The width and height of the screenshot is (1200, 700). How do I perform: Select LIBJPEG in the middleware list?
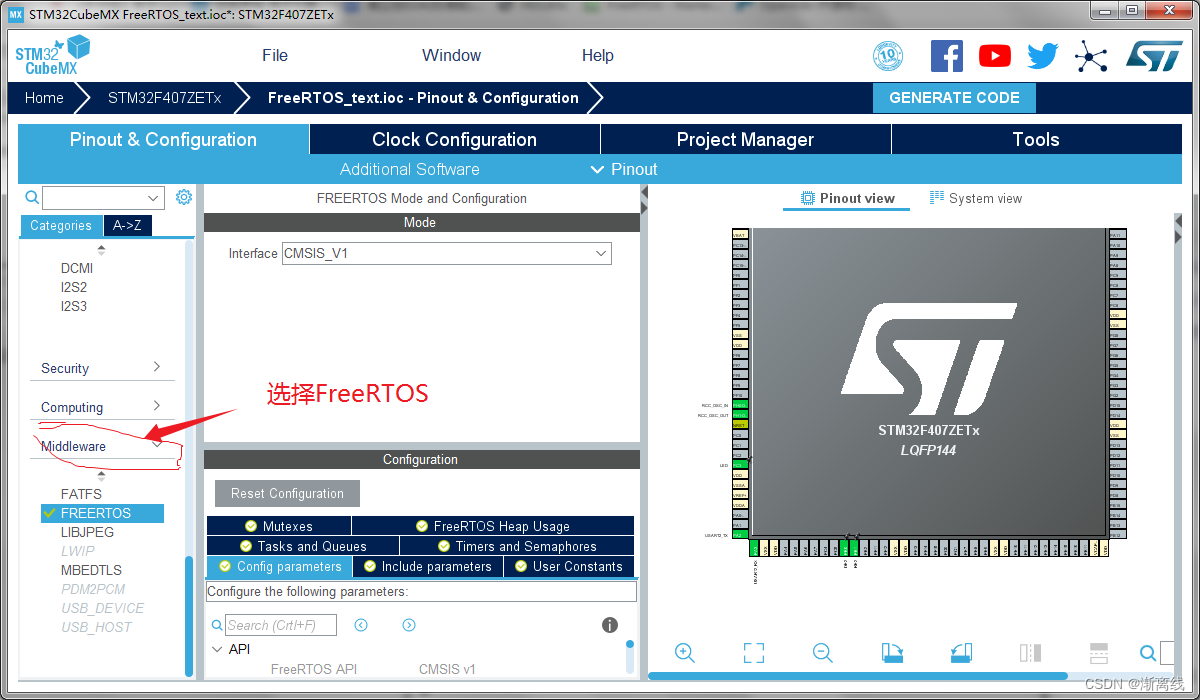click(87, 532)
